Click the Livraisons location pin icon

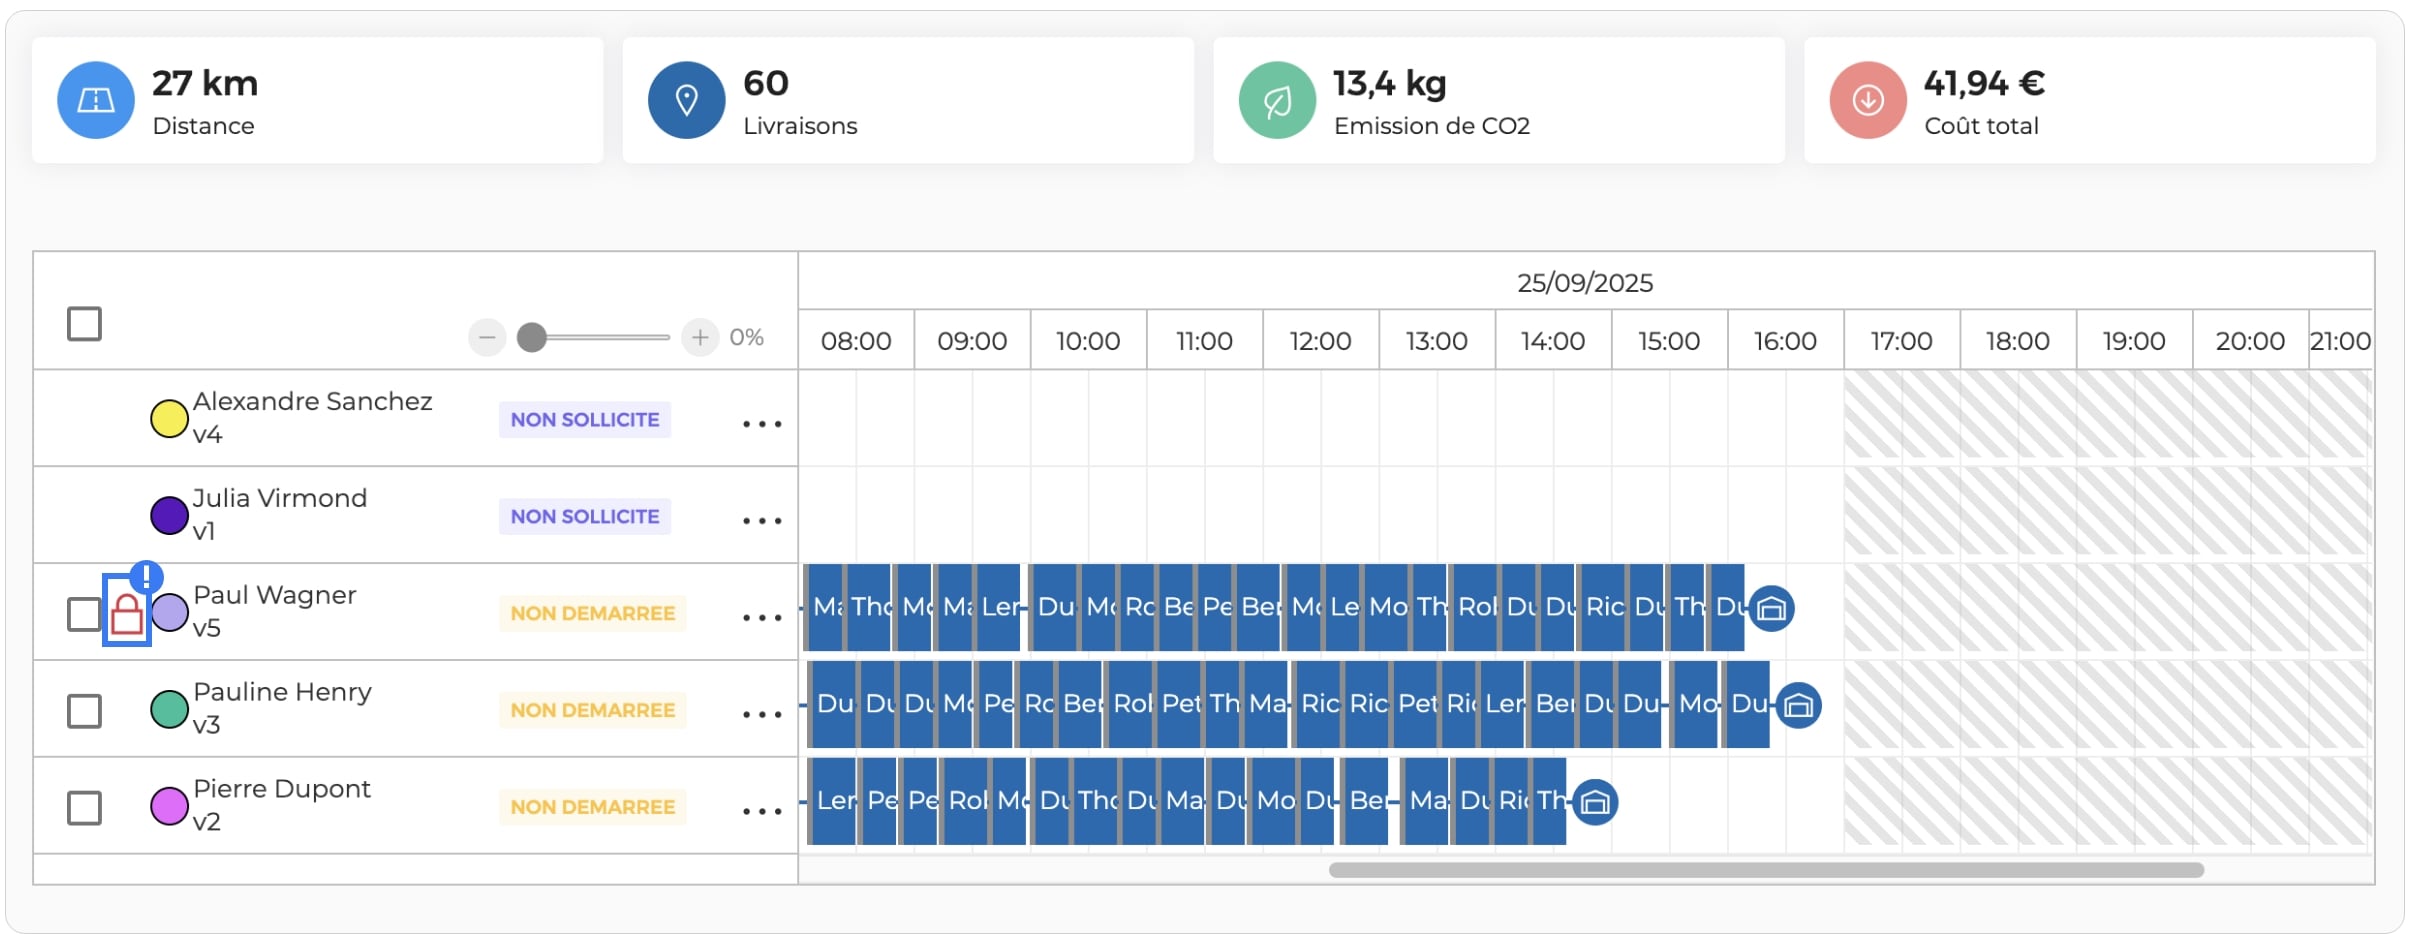click(x=687, y=100)
